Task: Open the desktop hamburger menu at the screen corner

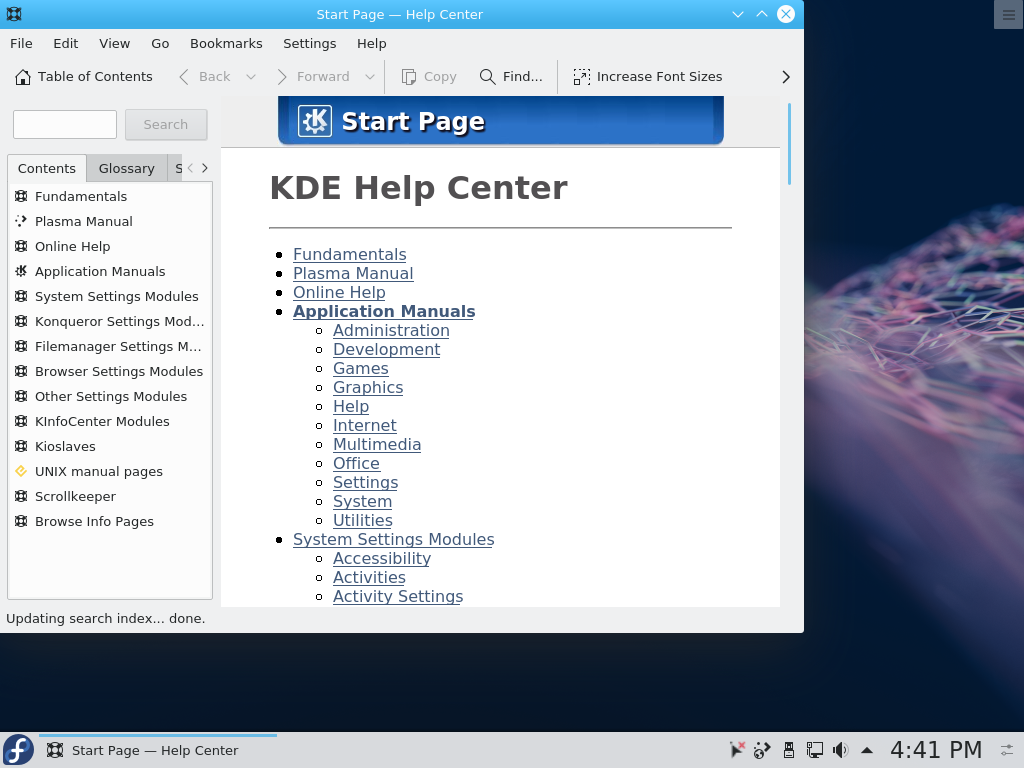Action: (1008, 14)
